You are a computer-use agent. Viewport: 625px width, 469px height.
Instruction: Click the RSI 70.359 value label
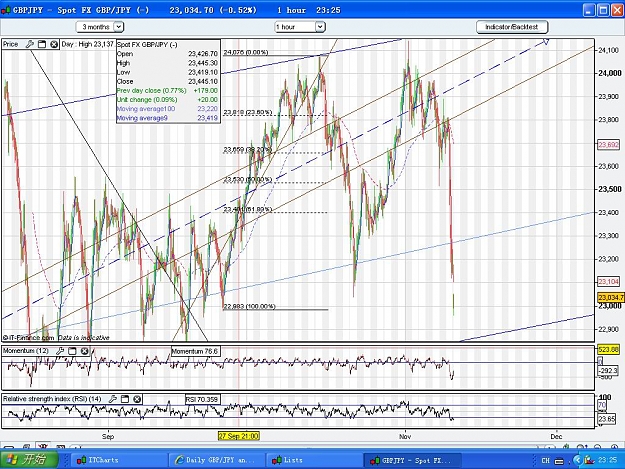[x=202, y=399]
